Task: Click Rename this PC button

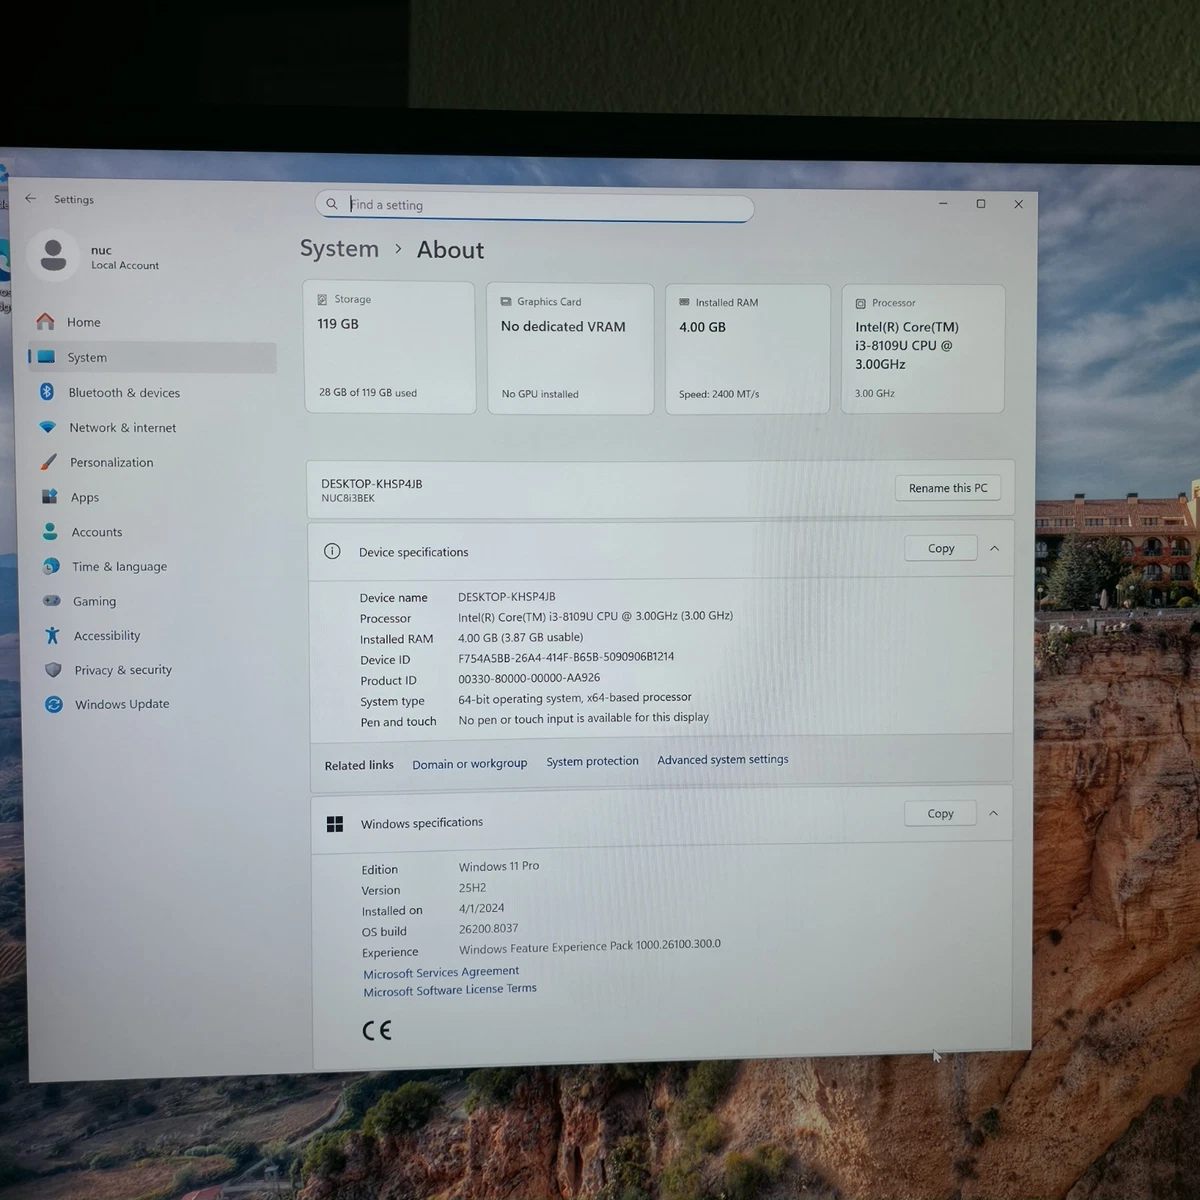Action: 948,488
